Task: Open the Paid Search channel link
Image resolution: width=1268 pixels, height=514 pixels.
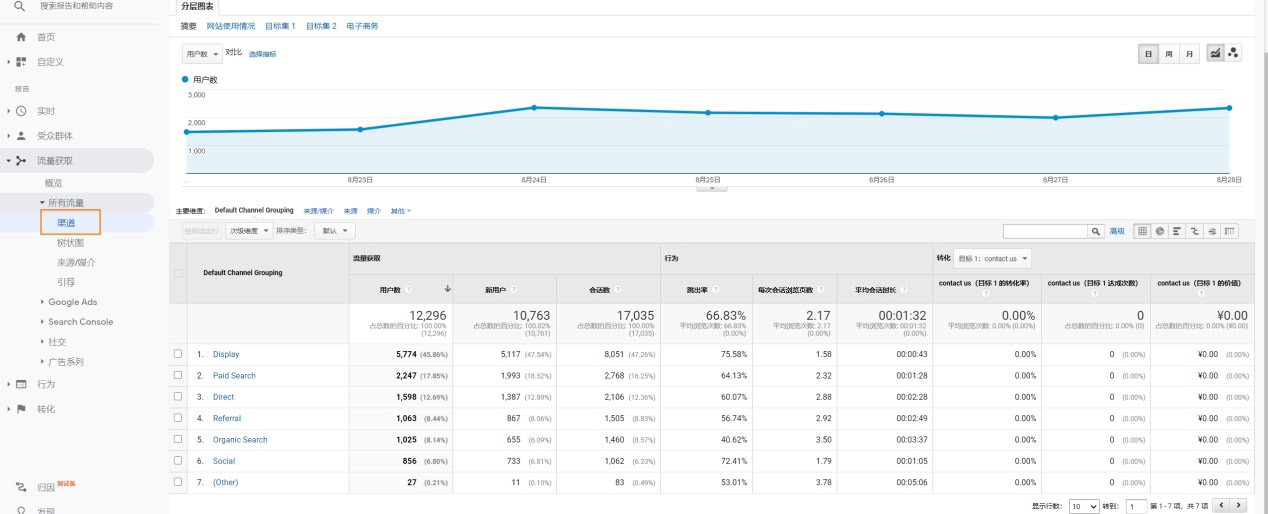Action: (x=234, y=376)
